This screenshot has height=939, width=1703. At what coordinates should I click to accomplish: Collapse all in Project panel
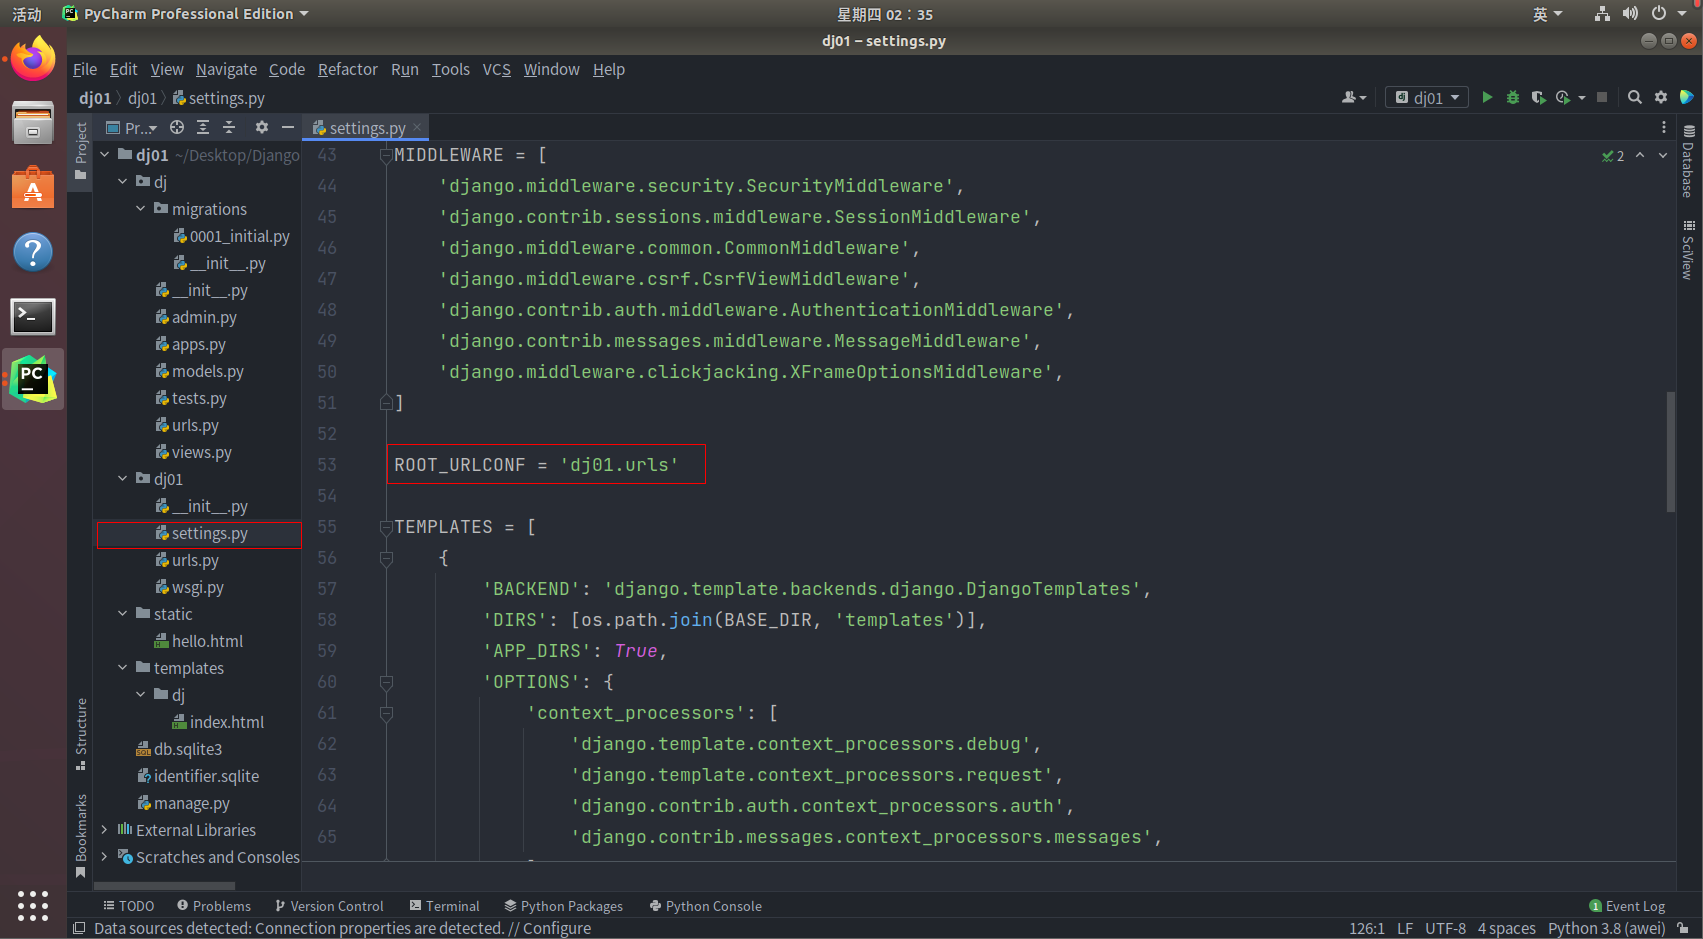(x=229, y=127)
